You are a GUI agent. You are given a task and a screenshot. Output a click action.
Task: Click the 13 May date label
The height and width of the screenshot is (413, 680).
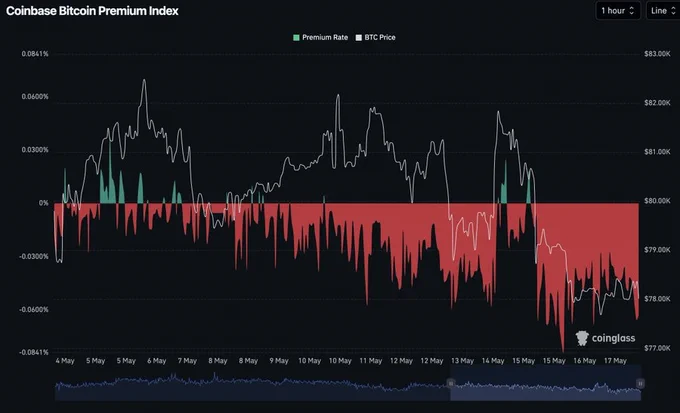[462, 361]
